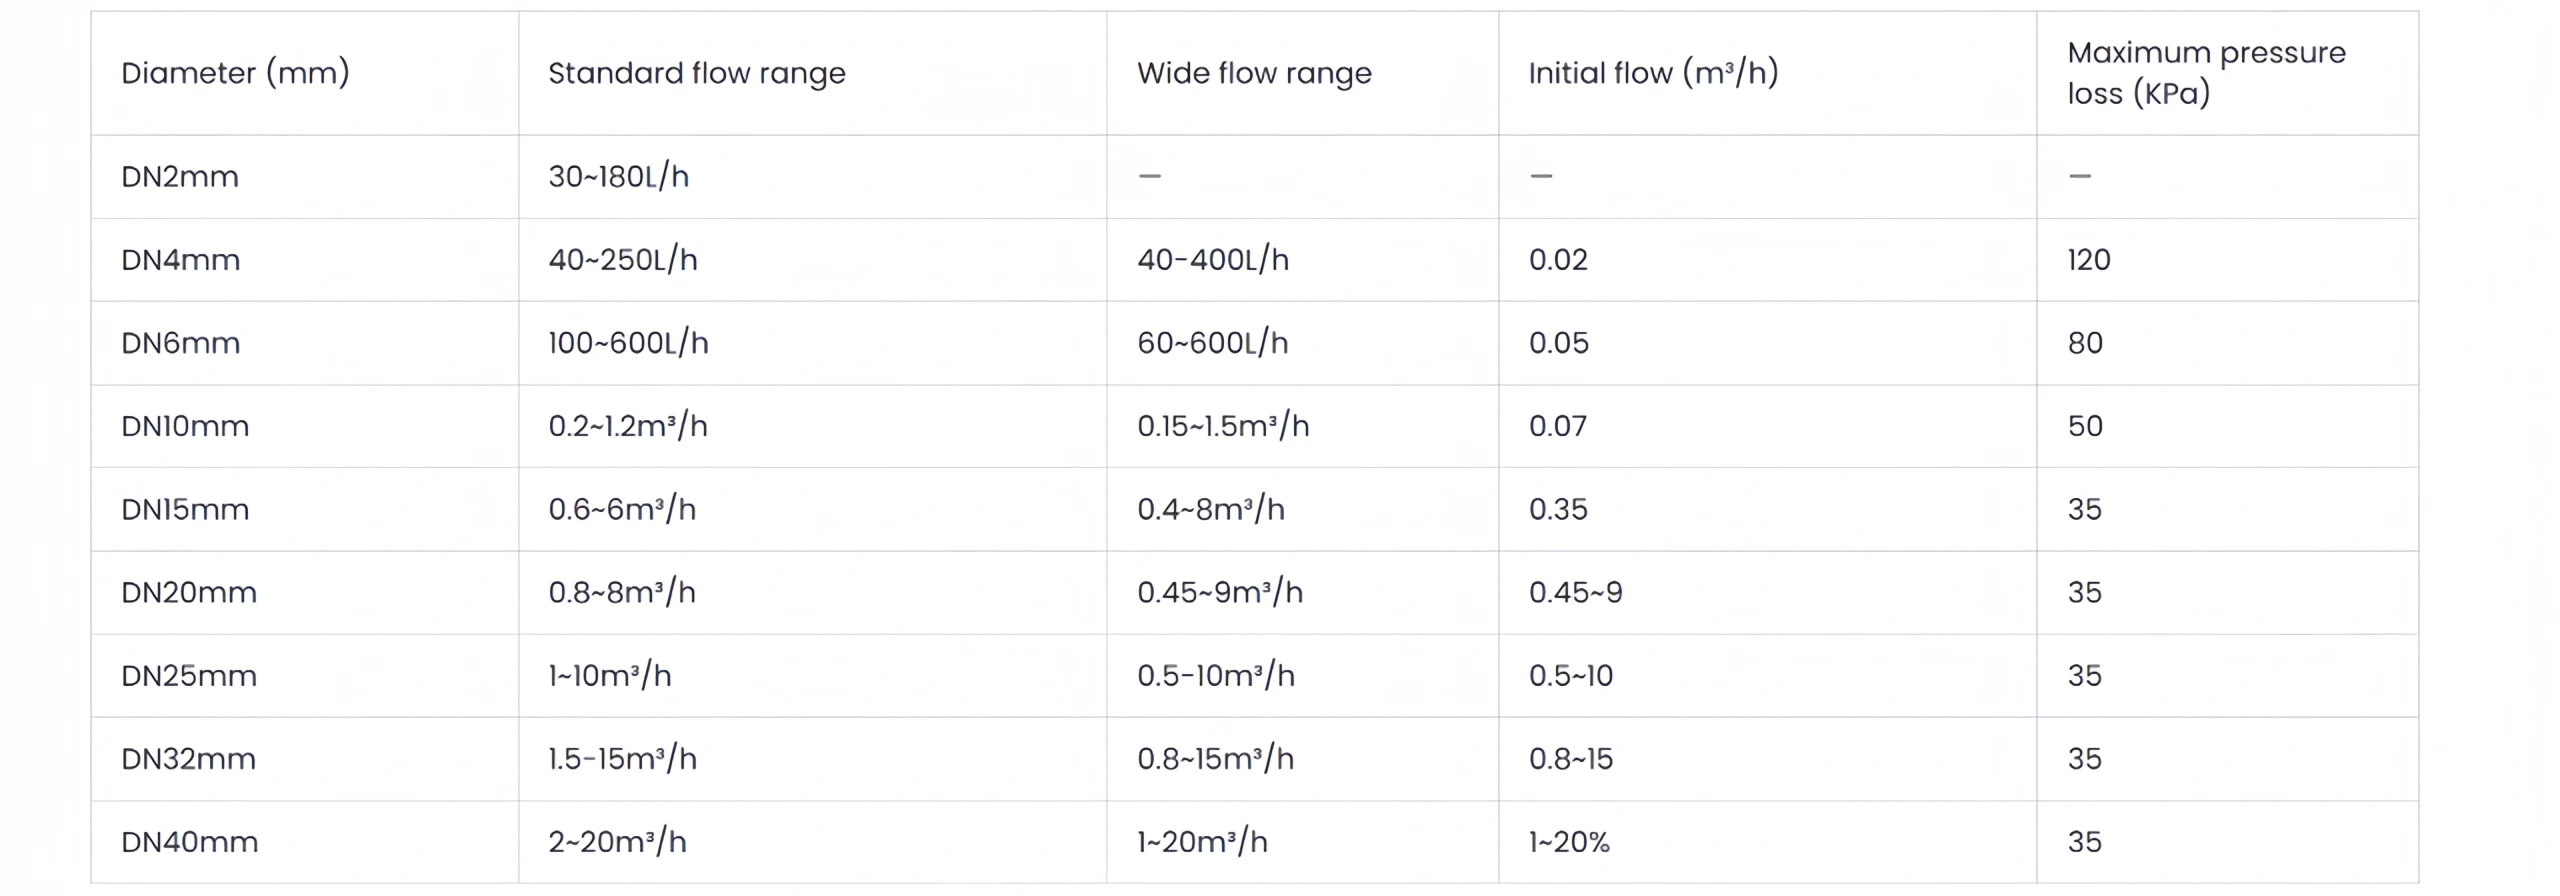Click the DN4mm row label
Viewport: 2560px width, 896px height.
[181, 260]
